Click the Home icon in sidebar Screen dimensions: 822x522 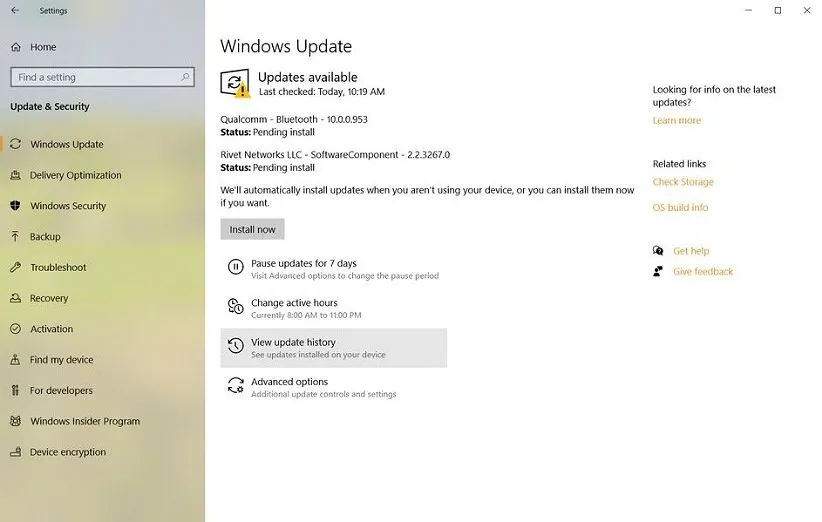[16, 47]
